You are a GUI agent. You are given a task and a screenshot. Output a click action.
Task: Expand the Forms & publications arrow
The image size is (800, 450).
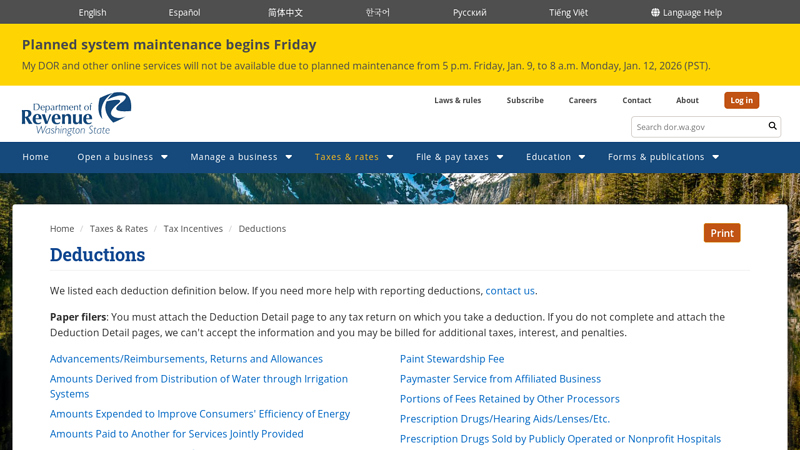716,157
